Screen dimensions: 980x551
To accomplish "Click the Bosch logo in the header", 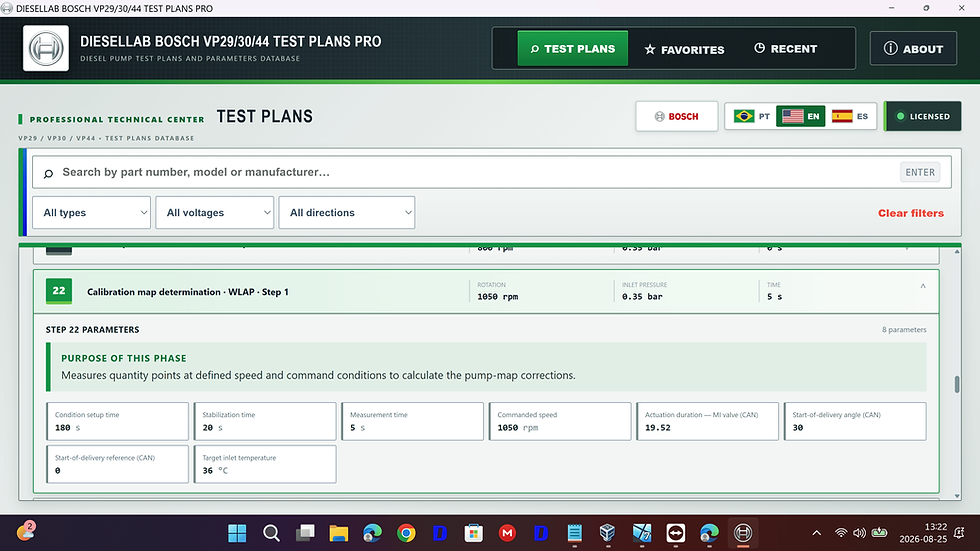I will [x=46, y=48].
